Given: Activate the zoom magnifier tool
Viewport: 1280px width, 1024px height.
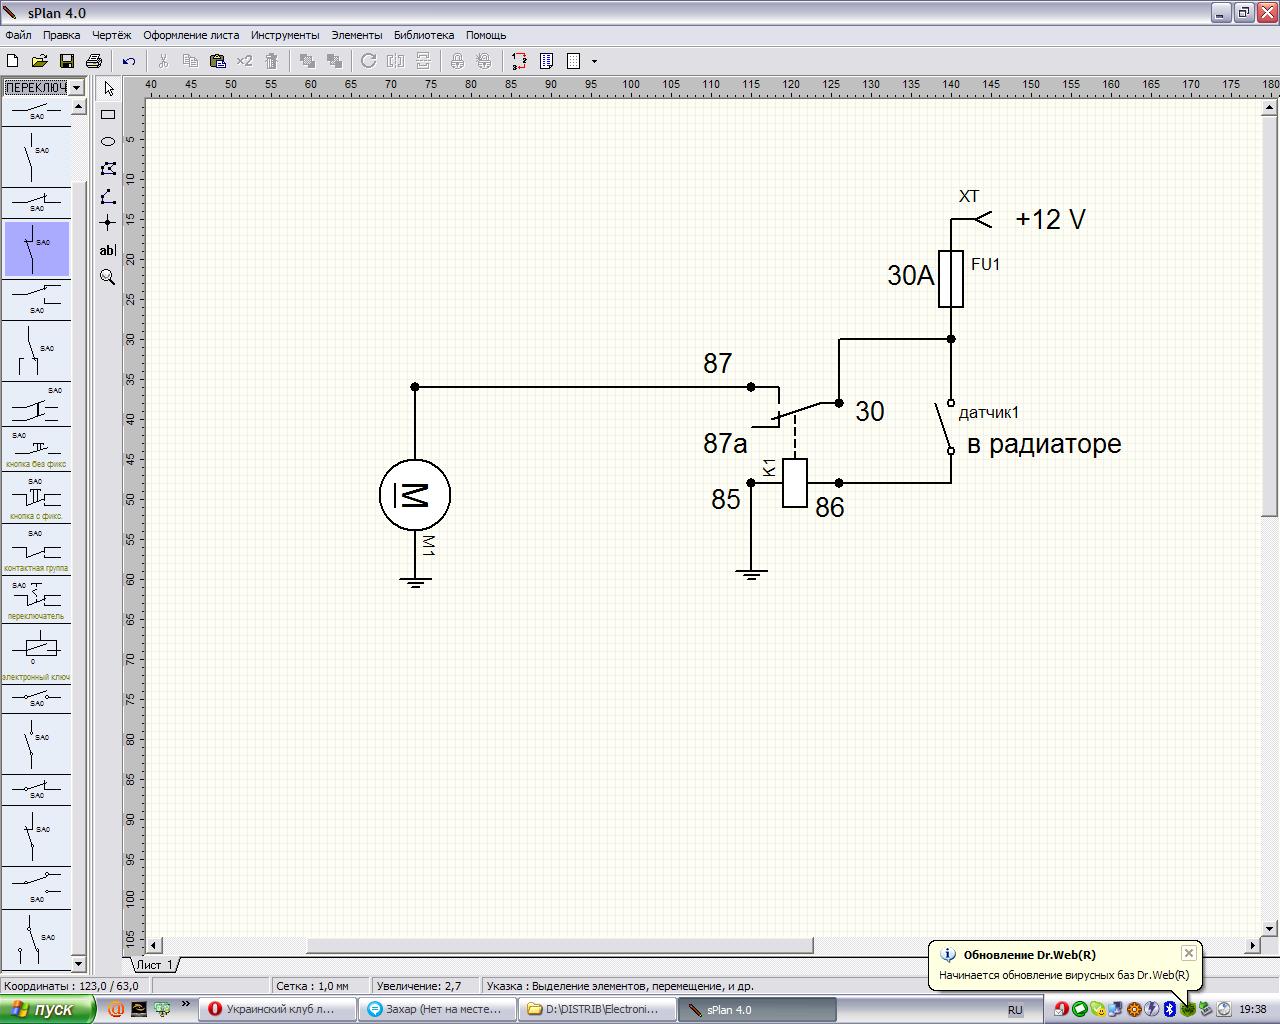Looking at the screenshot, I should (108, 277).
